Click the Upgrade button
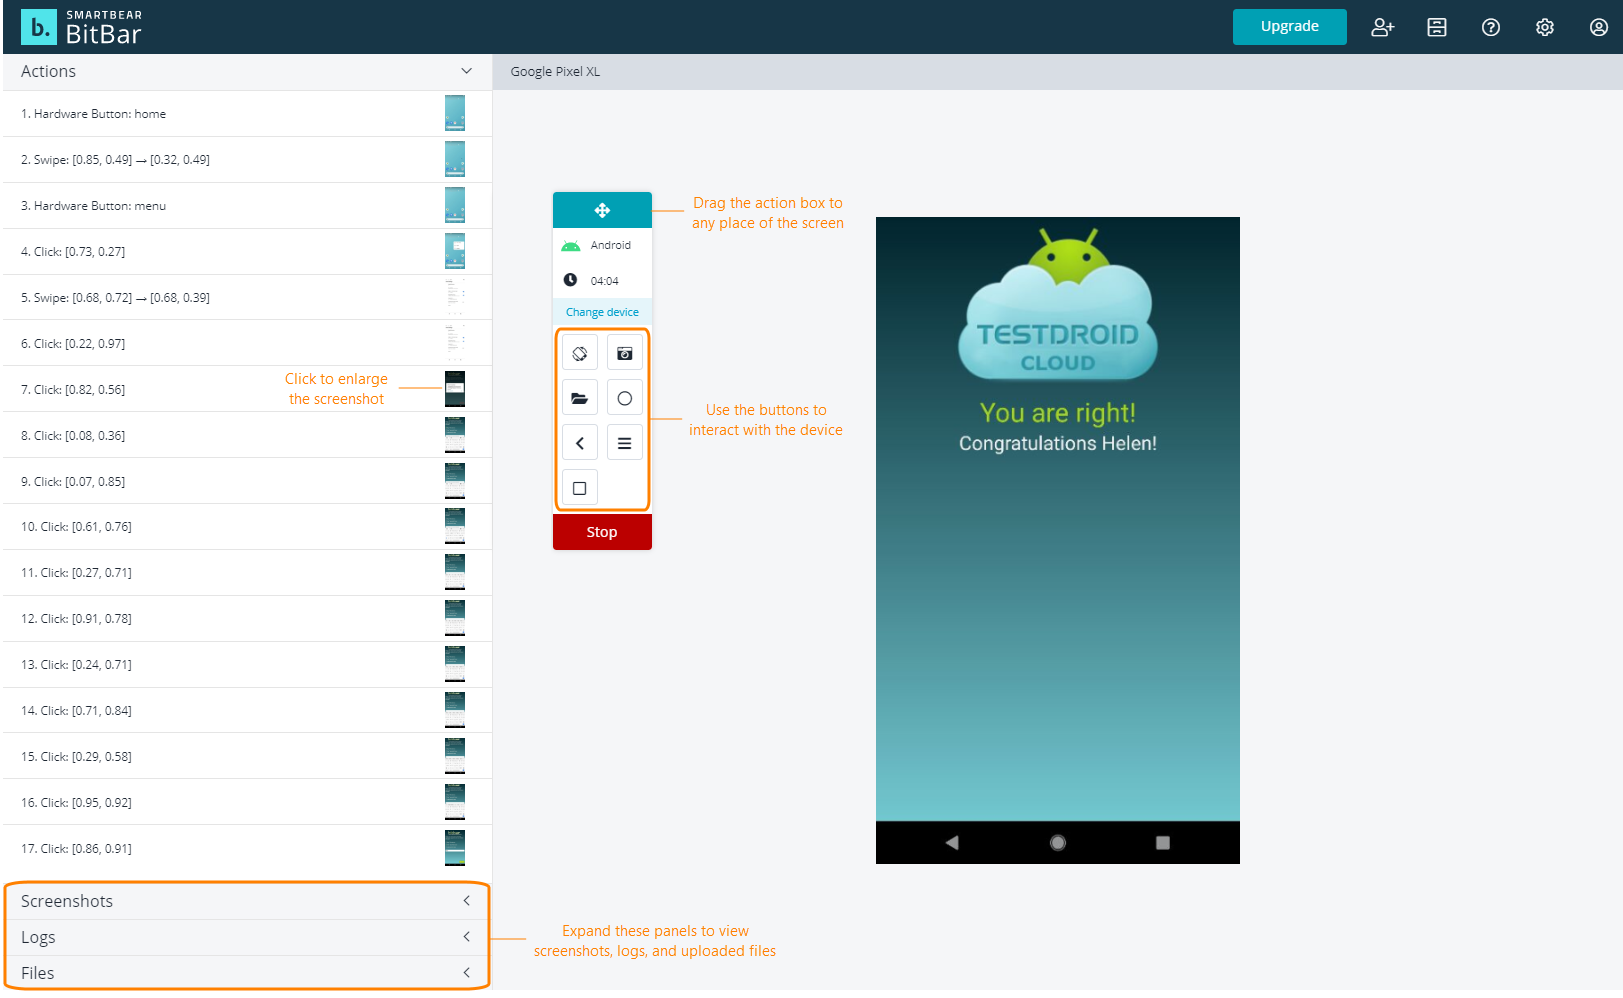Viewport: 1623px width, 998px height. pyautogui.click(x=1289, y=27)
